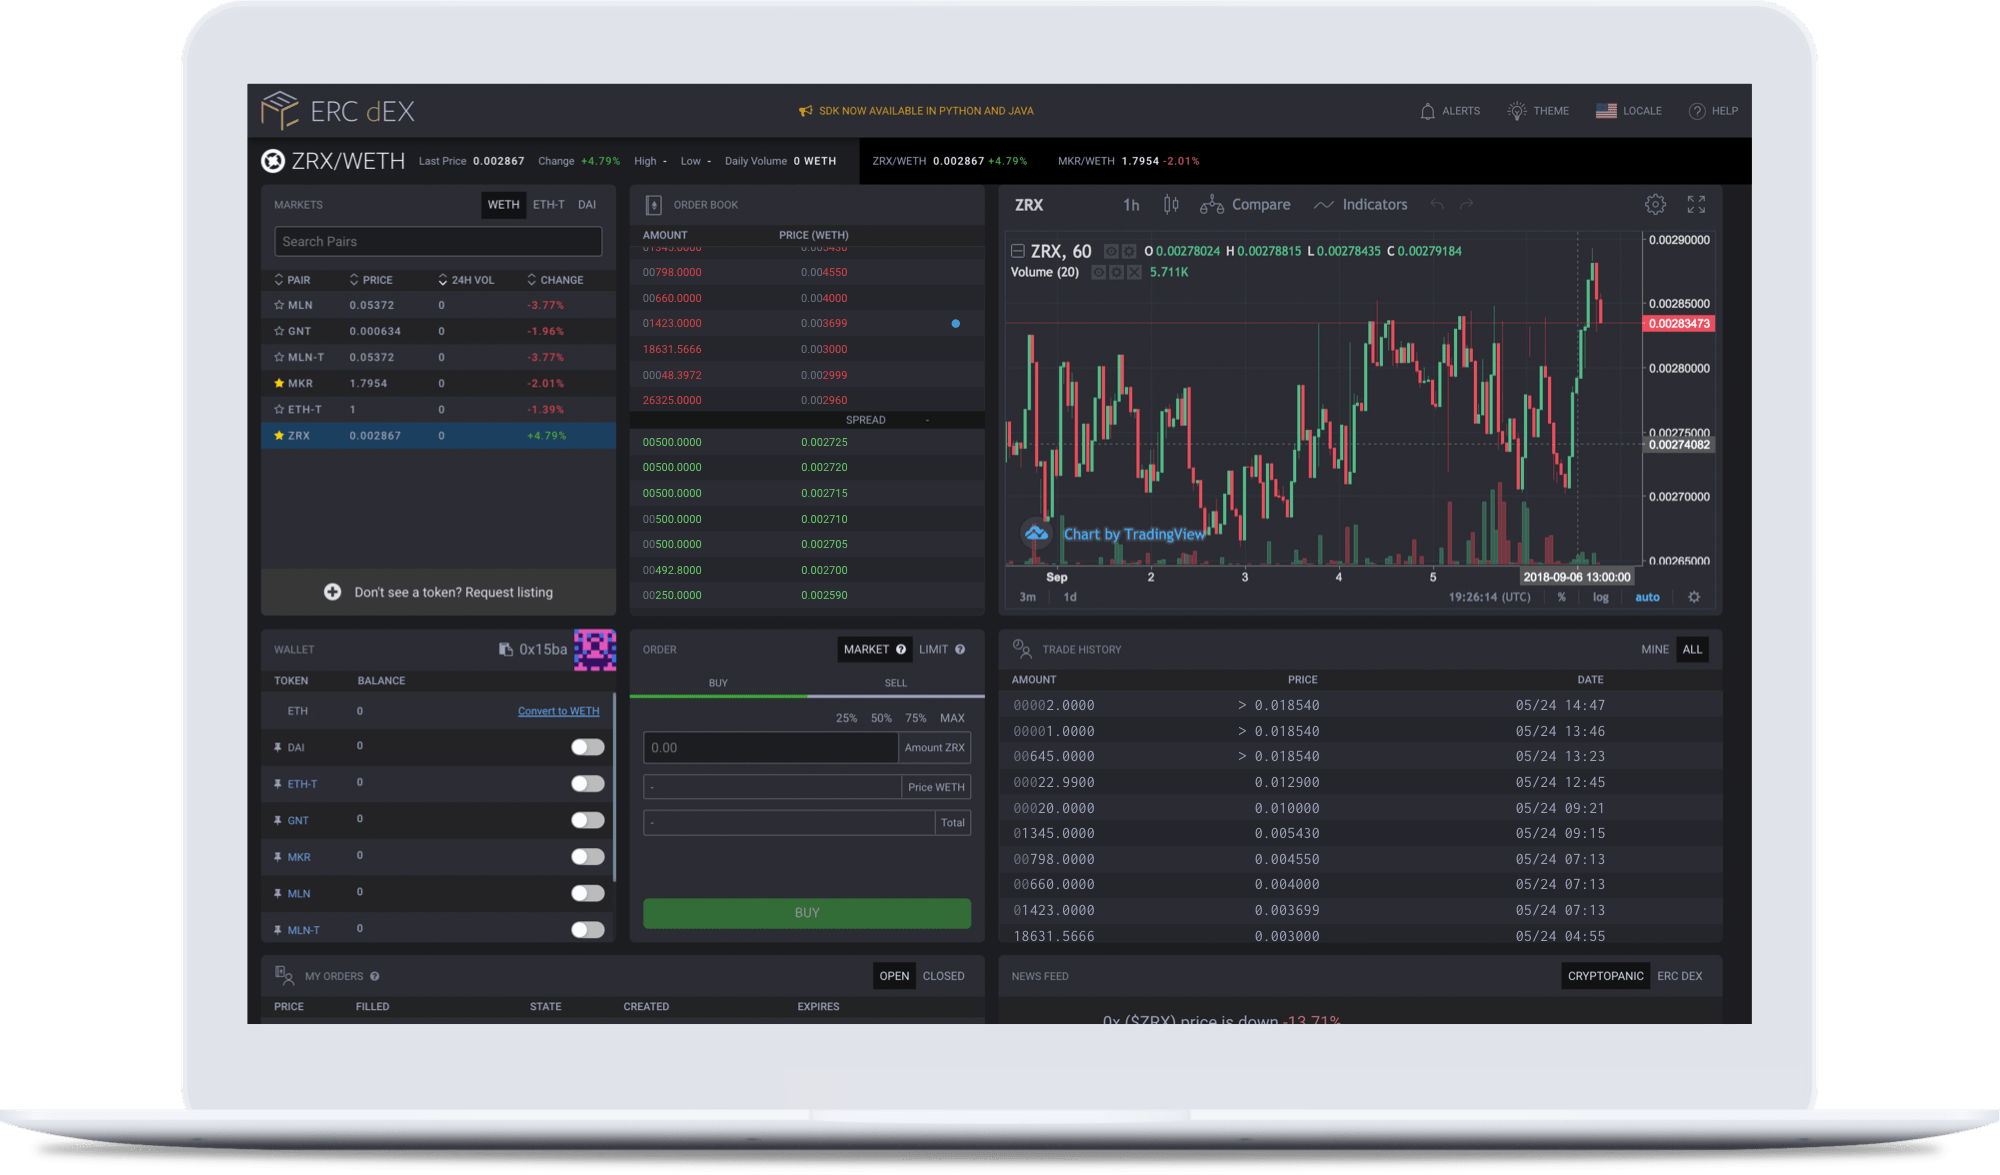Image resolution: width=2000 pixels, height=1175 pixels.
Task: Click the ZRX/WETH trading pair icon
Action: pos(277,161)
